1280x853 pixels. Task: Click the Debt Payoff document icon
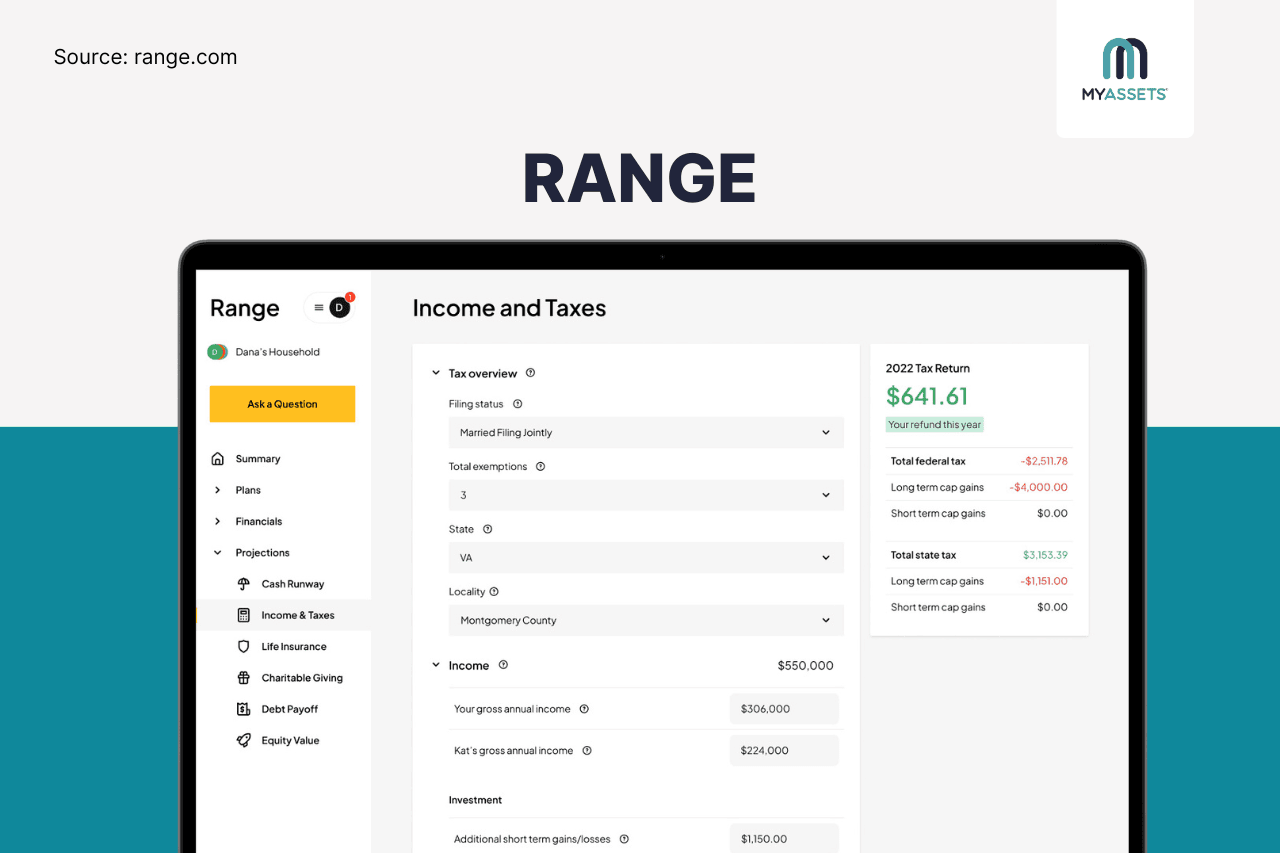tap(243, 709)
